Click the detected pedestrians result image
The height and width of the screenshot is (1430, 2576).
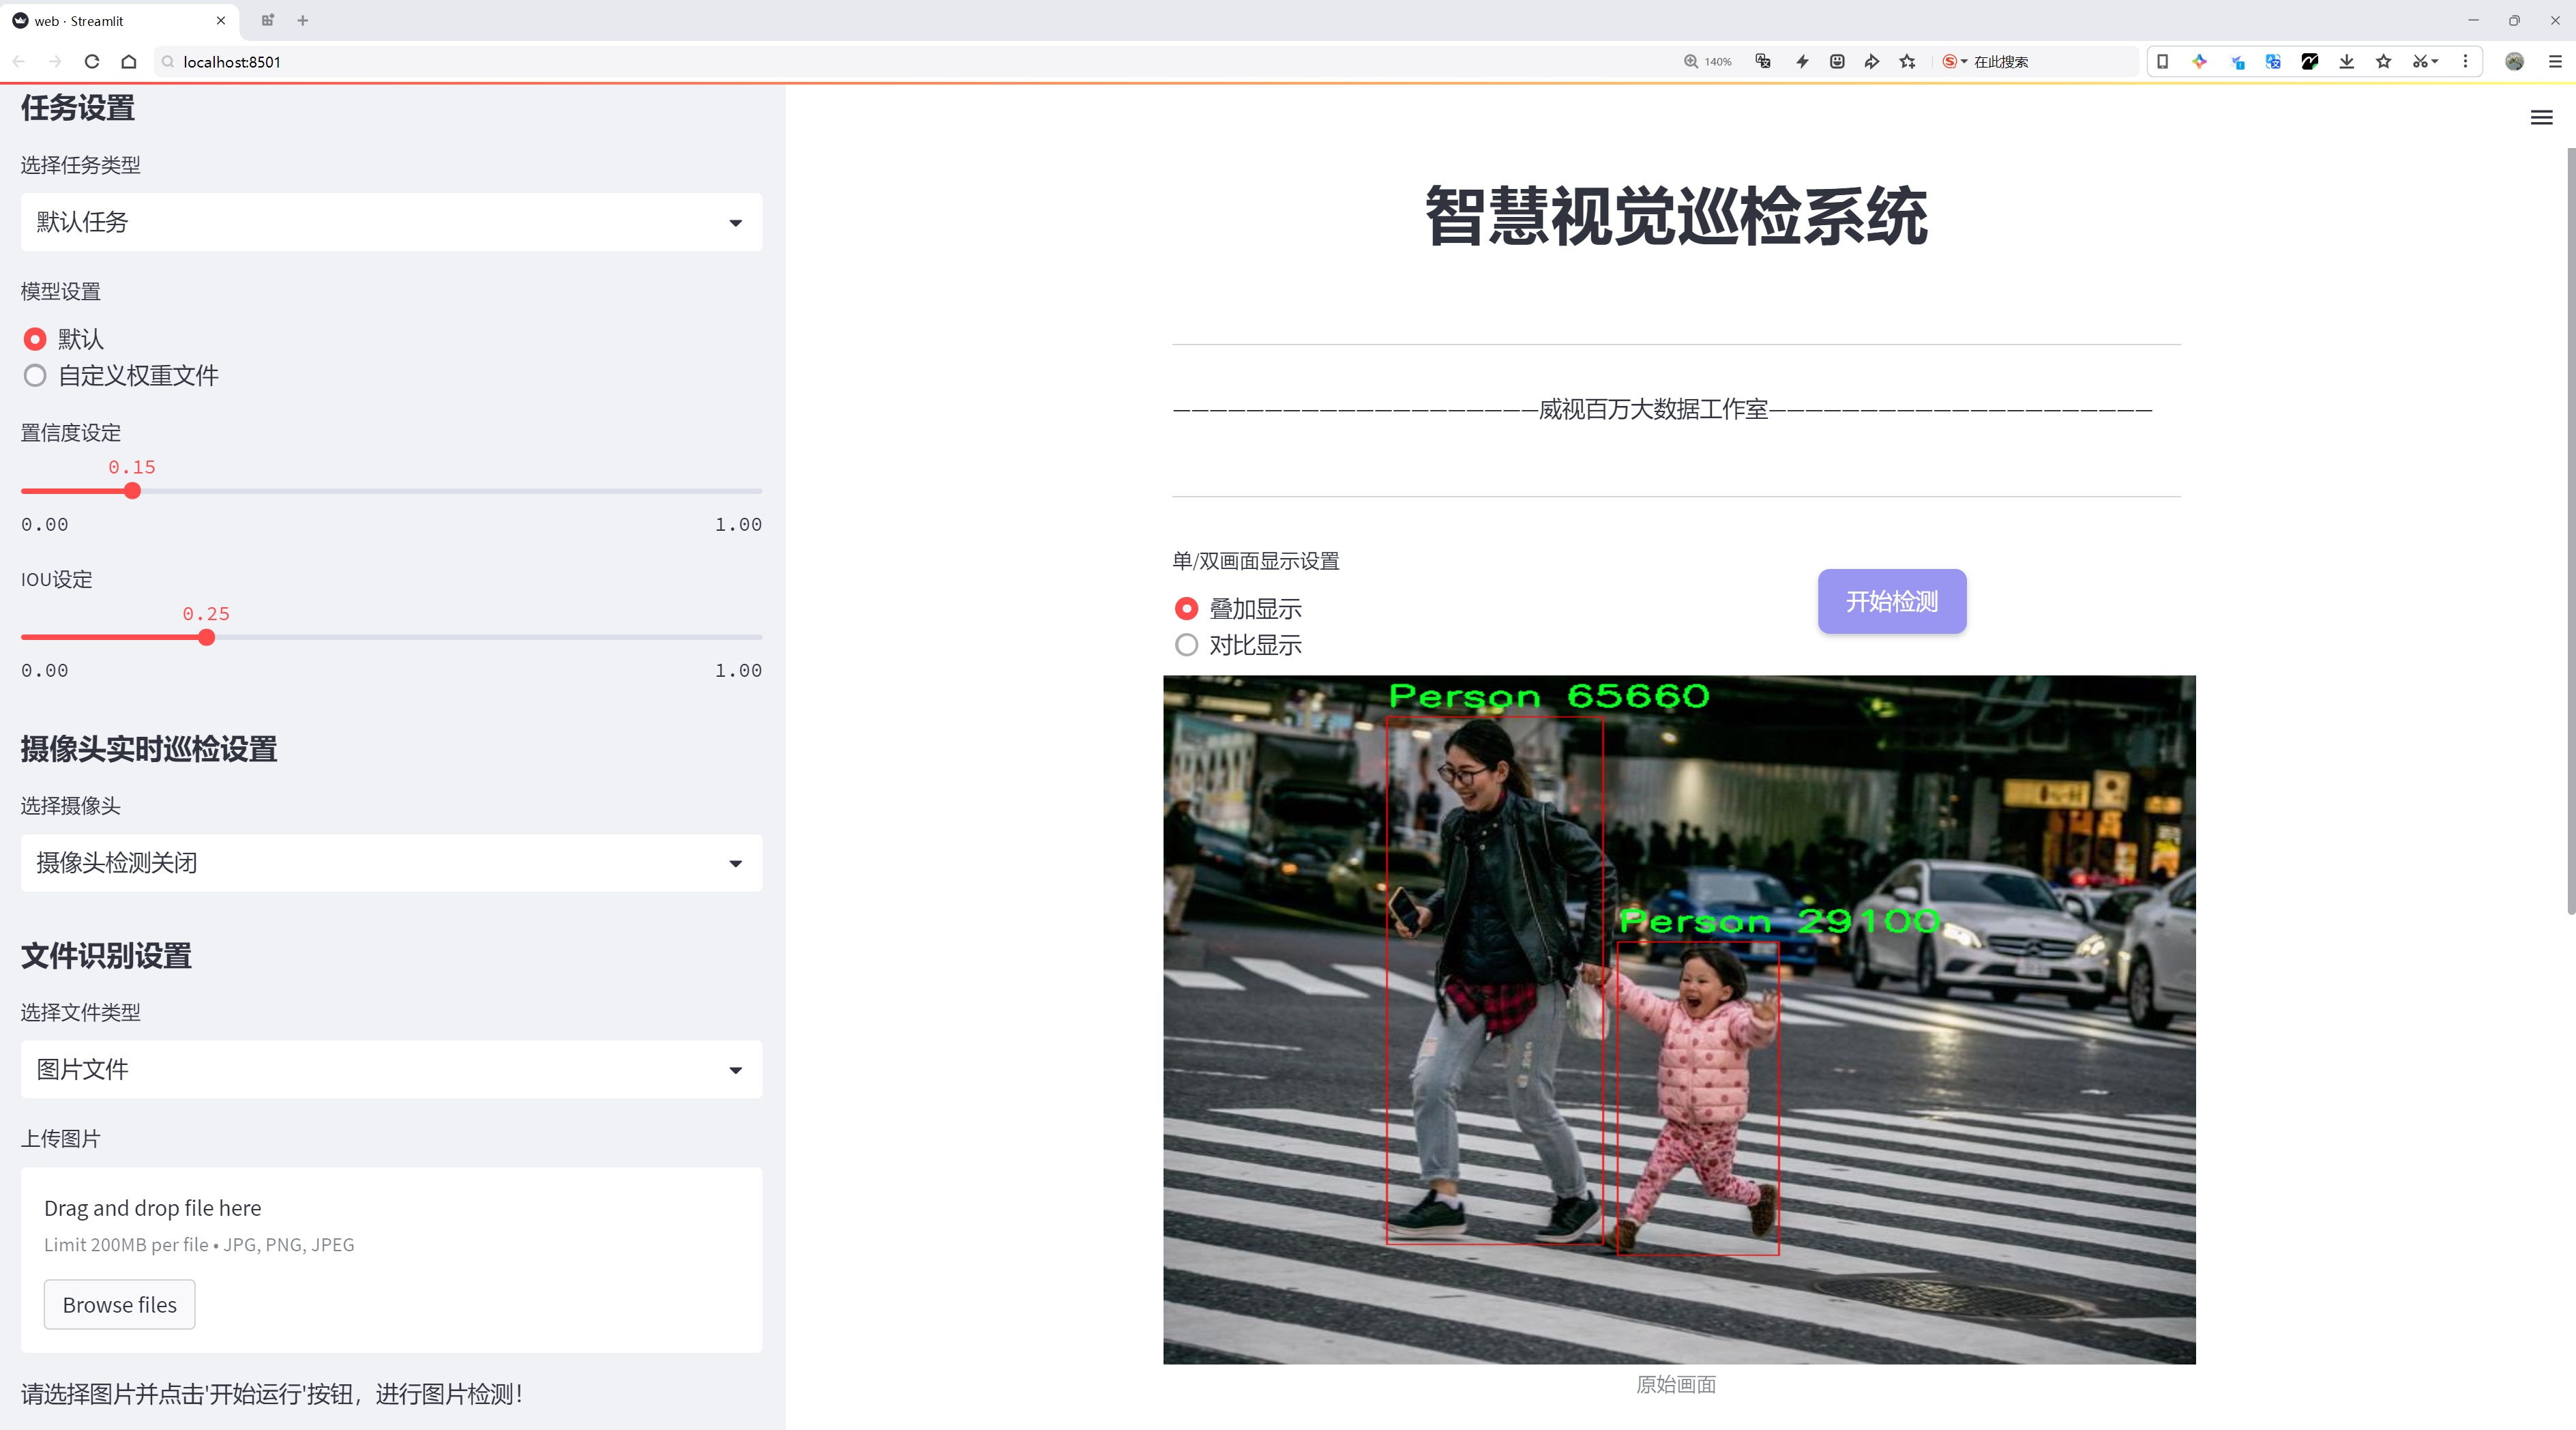click(1679, 1020)
